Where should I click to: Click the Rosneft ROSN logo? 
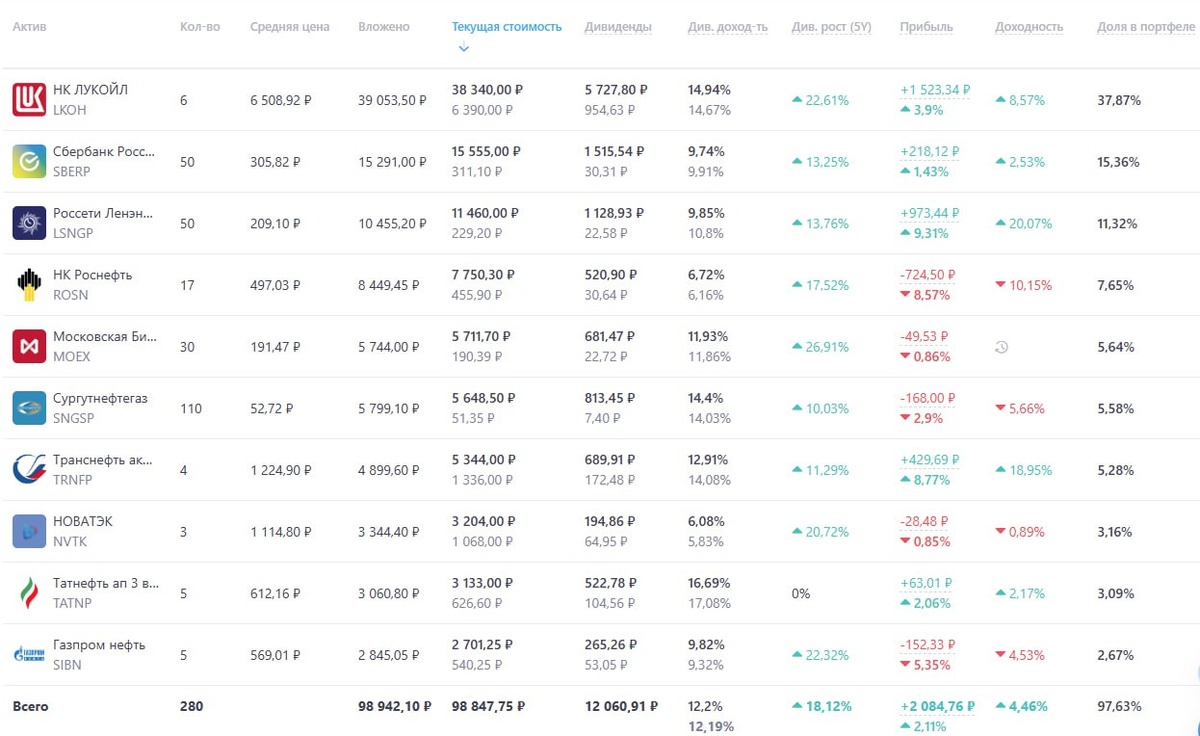tap(29, 285)
